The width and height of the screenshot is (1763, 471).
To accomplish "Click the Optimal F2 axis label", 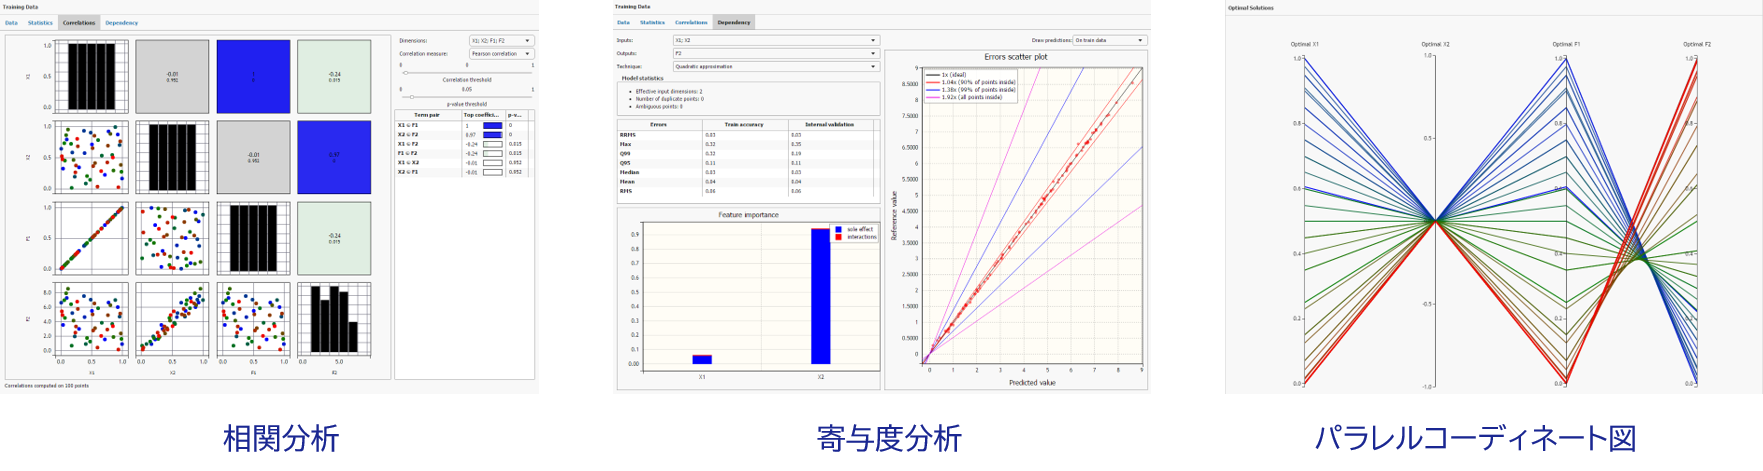I will [1696, 44].
